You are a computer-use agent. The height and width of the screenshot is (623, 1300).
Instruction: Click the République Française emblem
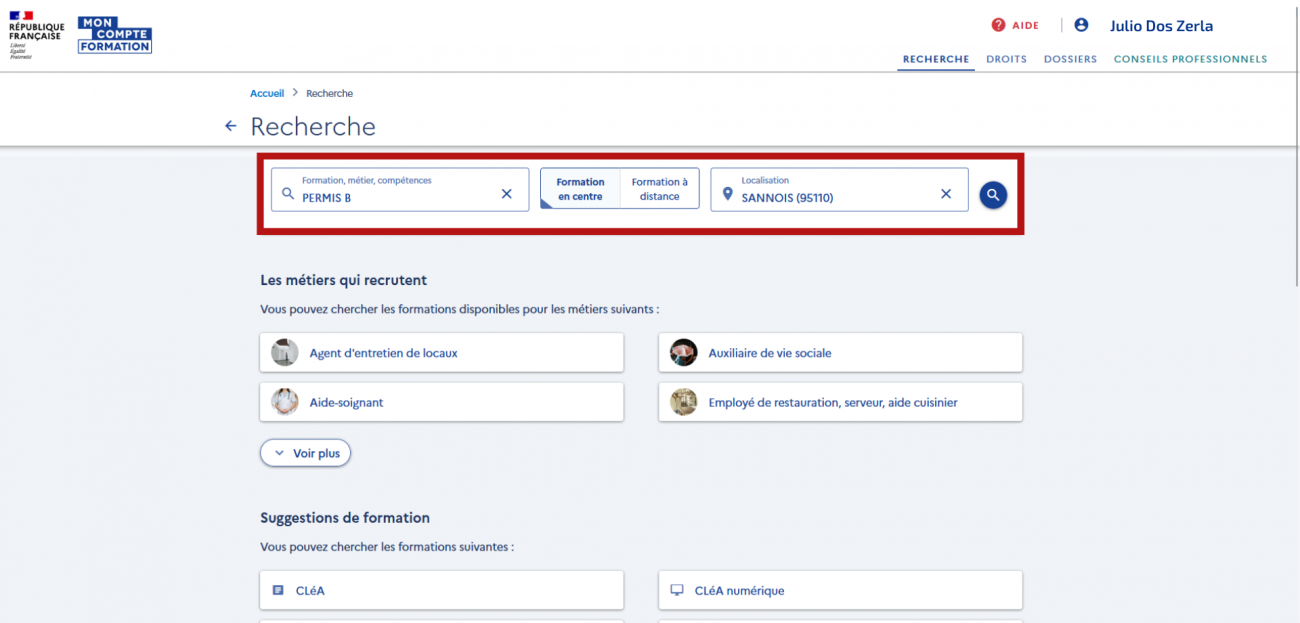[36, 36]
